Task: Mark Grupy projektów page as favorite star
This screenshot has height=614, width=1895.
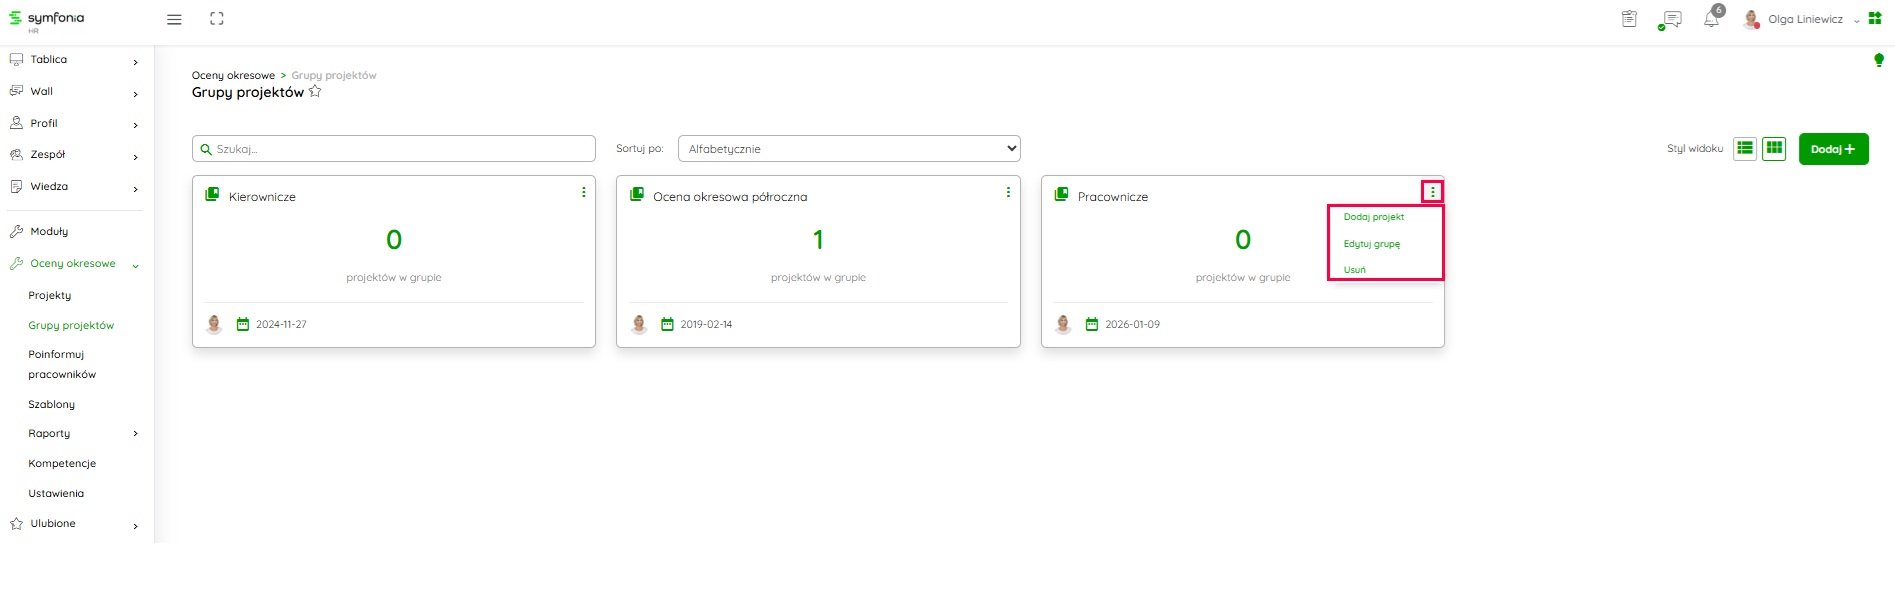Action: [315, 92]
